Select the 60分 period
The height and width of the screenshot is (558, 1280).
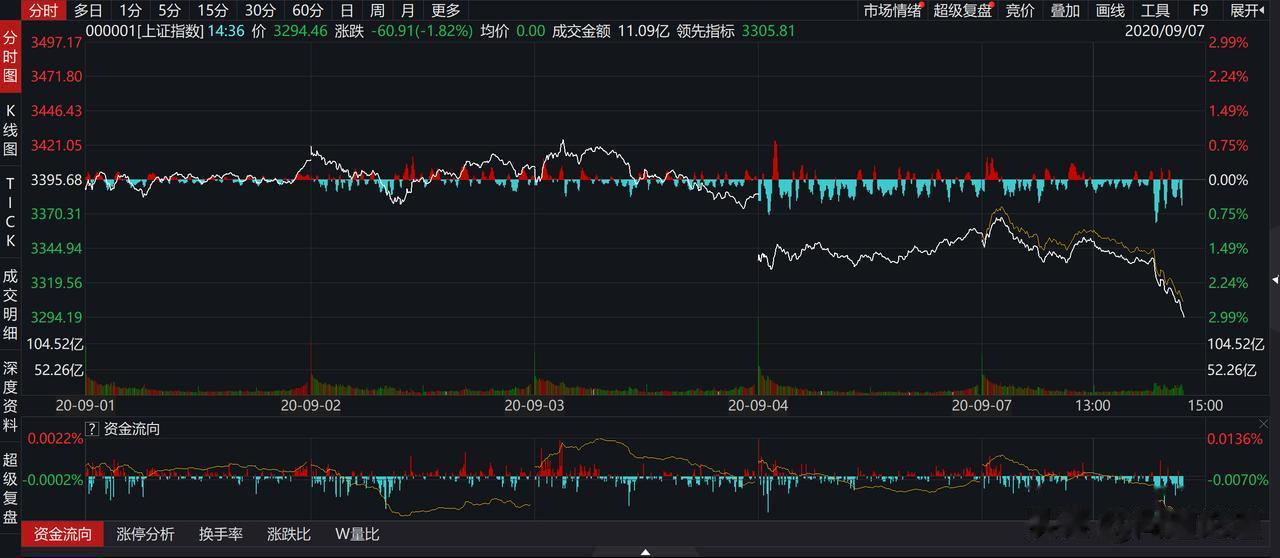coord(307,11)
